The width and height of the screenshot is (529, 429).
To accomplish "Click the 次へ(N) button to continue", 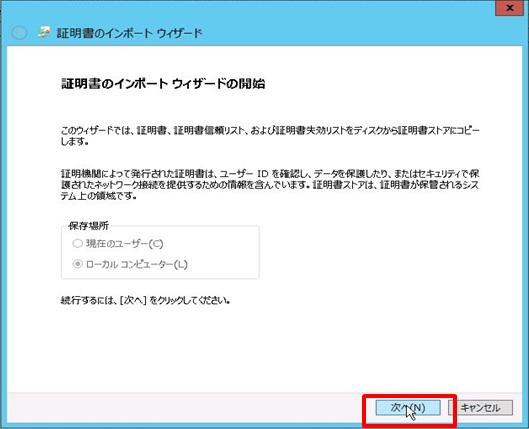I will 408,408.
